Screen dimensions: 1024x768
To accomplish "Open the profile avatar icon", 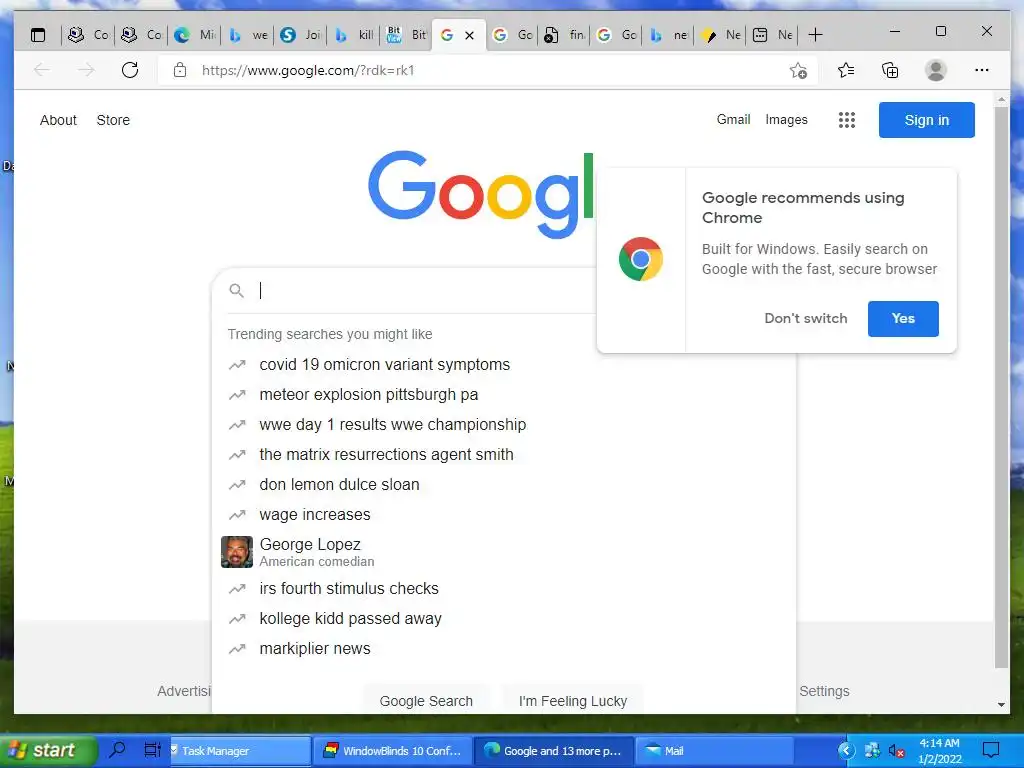I will coord(936,70).
